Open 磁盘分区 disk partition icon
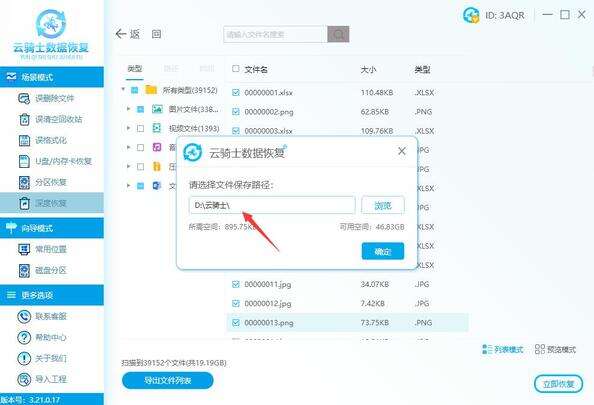 click(x=24, y=271)
